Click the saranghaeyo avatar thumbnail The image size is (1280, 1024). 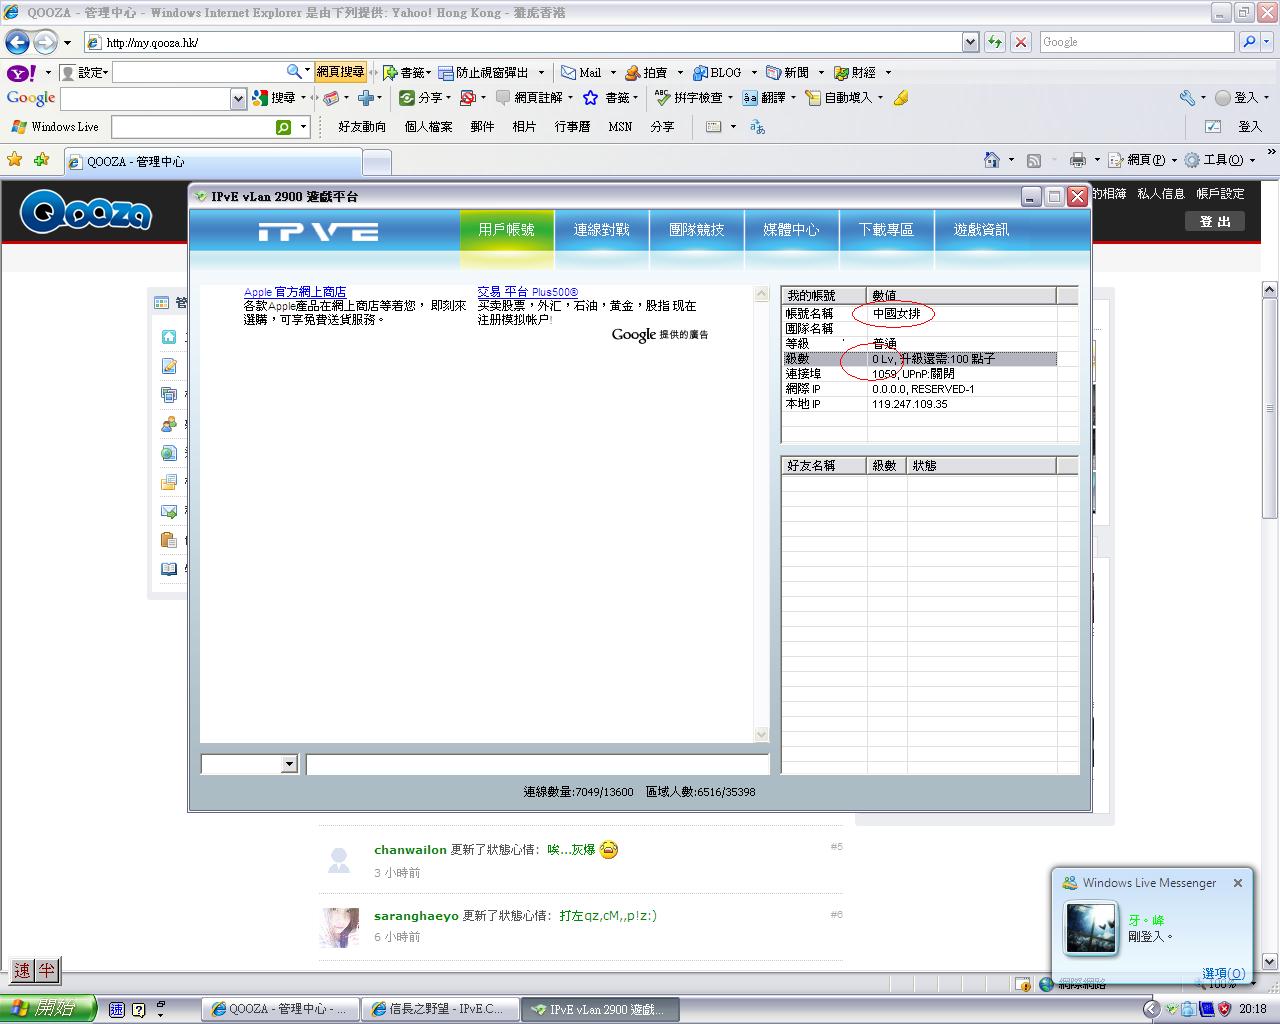tap(339, 927)
